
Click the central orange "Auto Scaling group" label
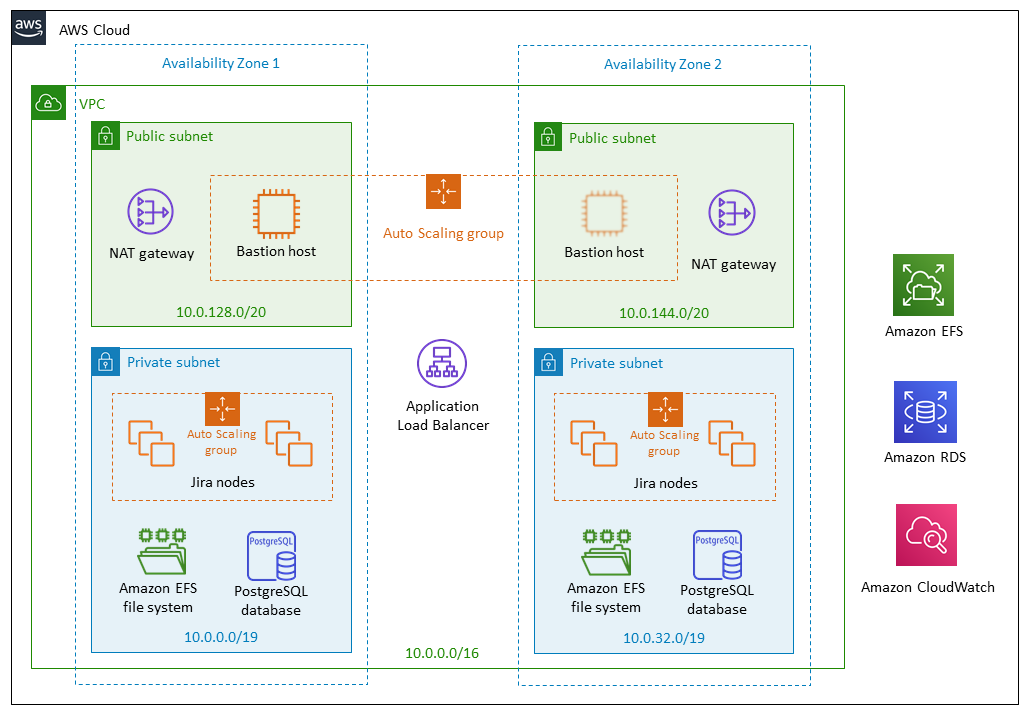click(443, 233)
